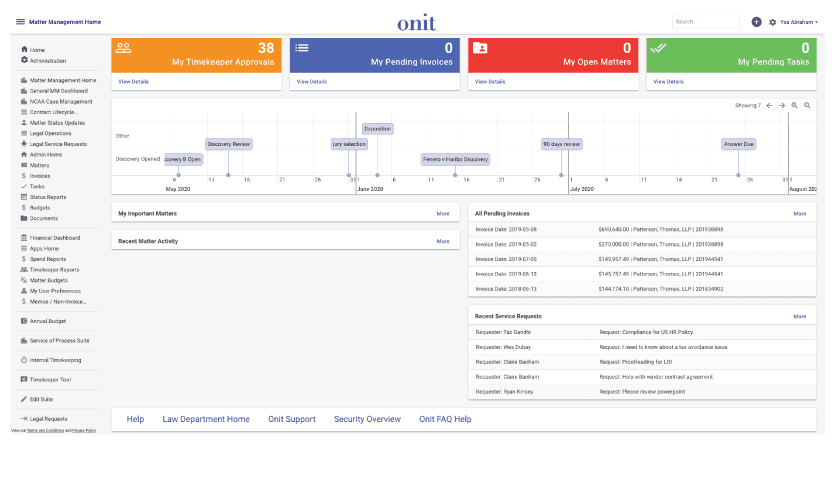The width and height of the screenshot is (840, 500).
Task: Click the Budgets dollar icon
Action: pos(24,207)
